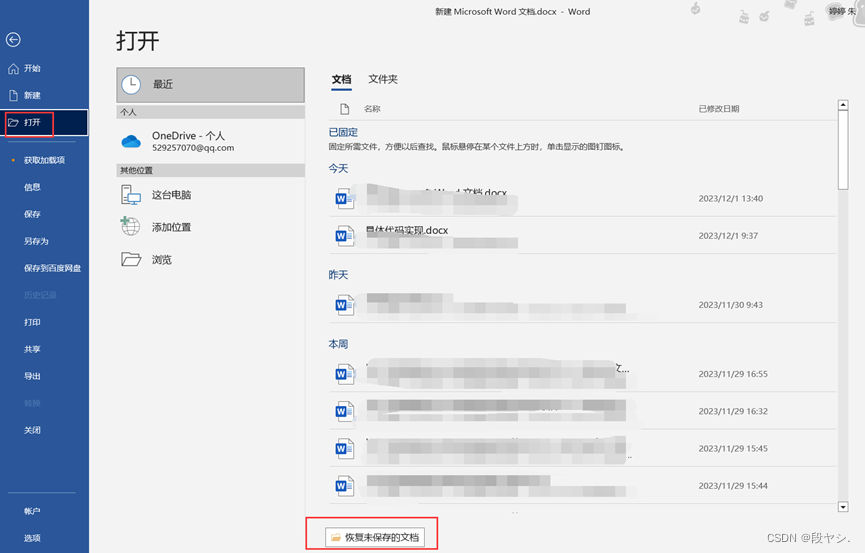Click the scrollbar down arrow
This screenshot has width=865, height=553.
843,507
